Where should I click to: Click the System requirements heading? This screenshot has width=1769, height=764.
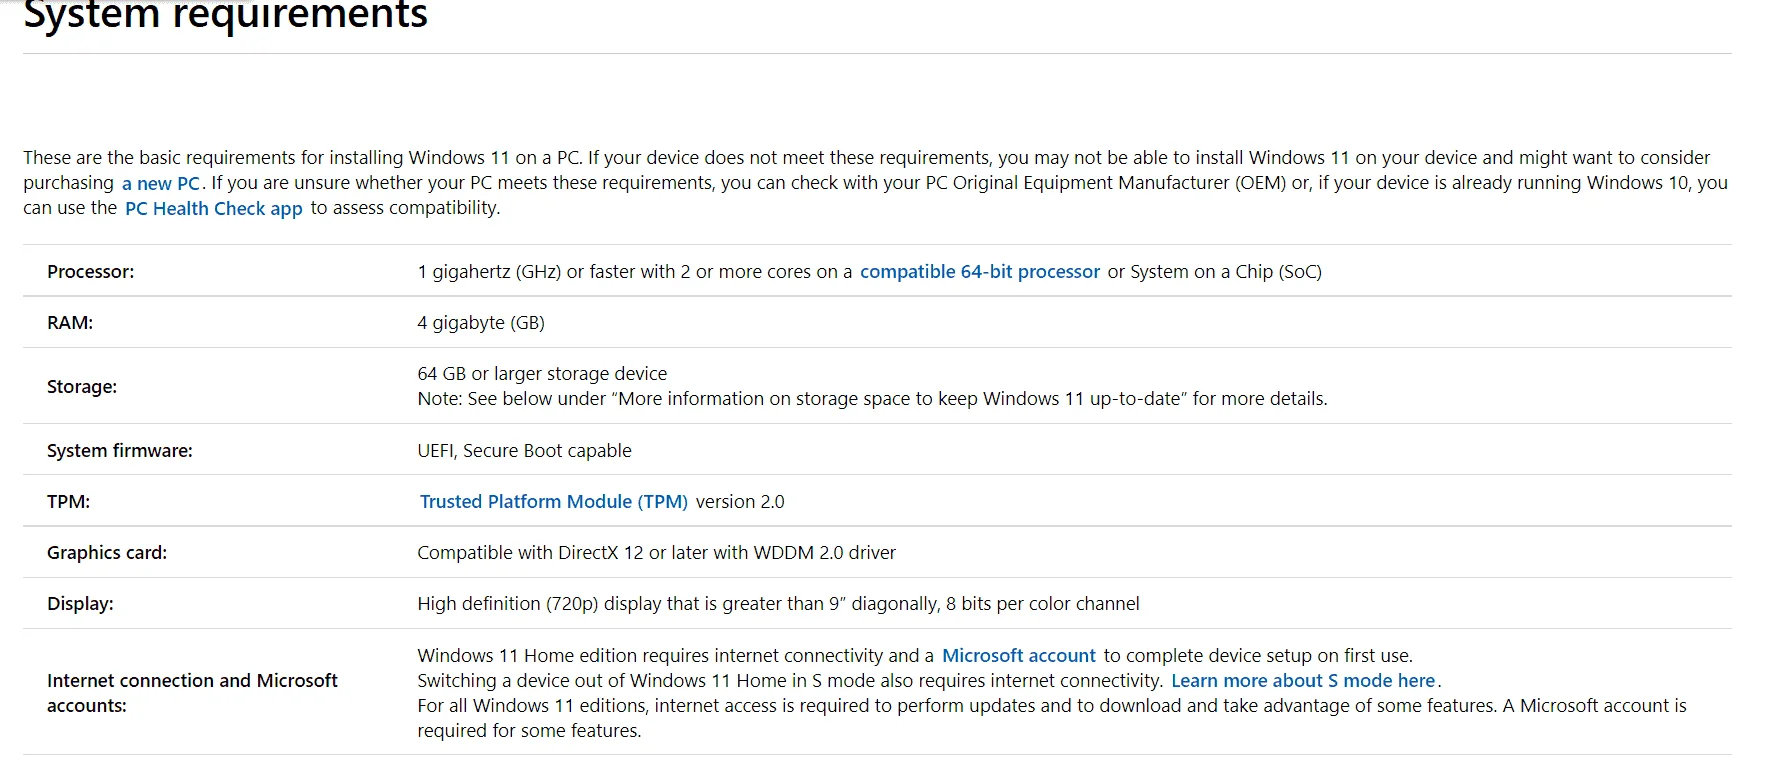(225, 15)
